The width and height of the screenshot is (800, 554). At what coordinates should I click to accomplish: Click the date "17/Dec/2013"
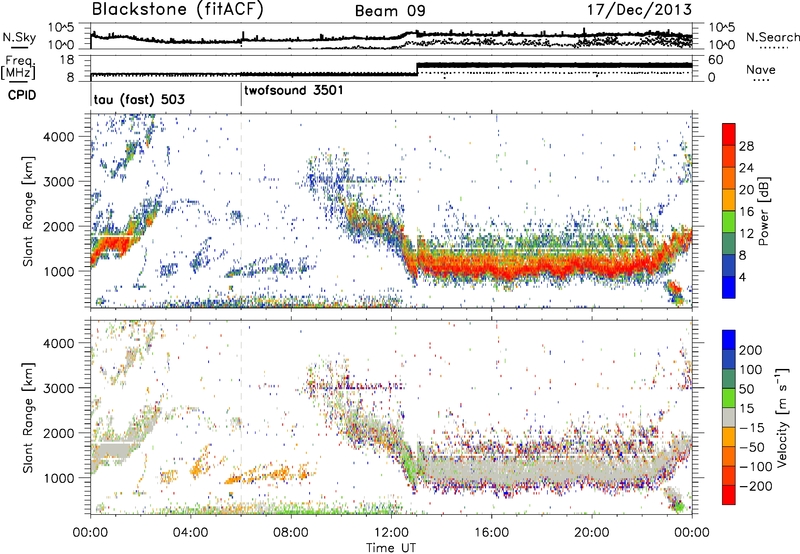640,10
